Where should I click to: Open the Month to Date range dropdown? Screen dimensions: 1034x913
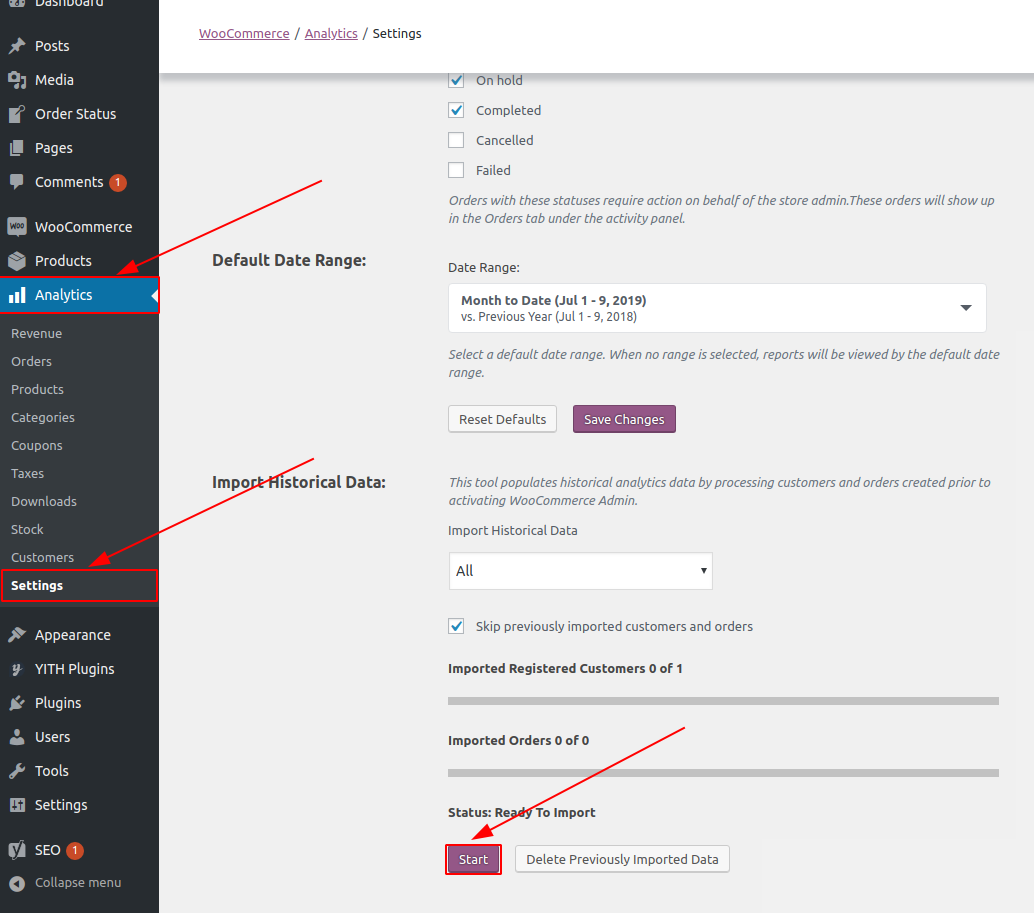(717, 308)
